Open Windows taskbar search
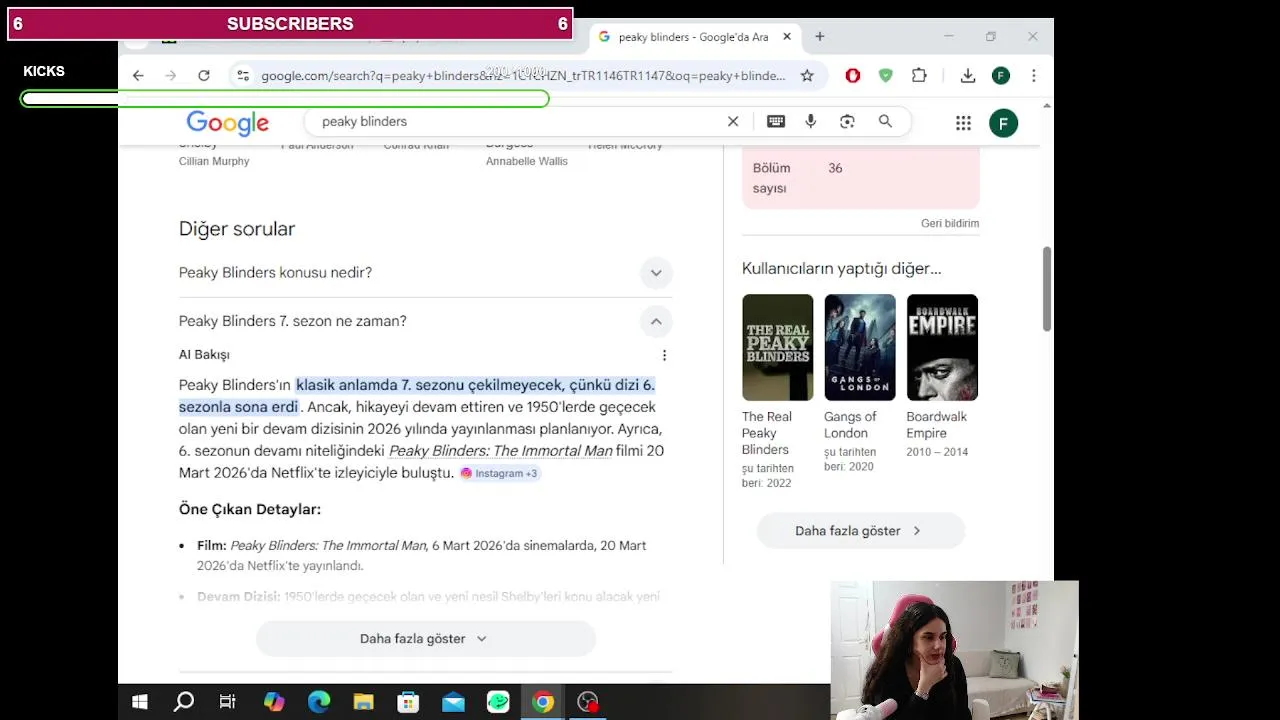 [184, 702]
